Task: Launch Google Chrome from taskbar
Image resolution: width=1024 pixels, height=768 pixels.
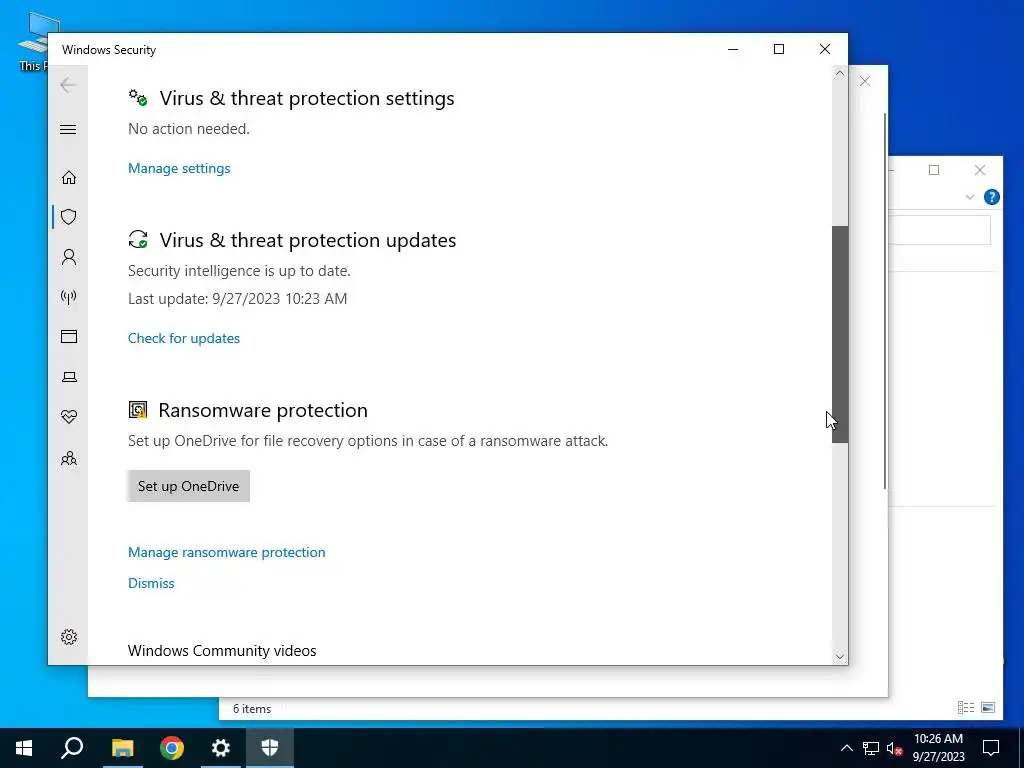Action: [x=172, y=748]
